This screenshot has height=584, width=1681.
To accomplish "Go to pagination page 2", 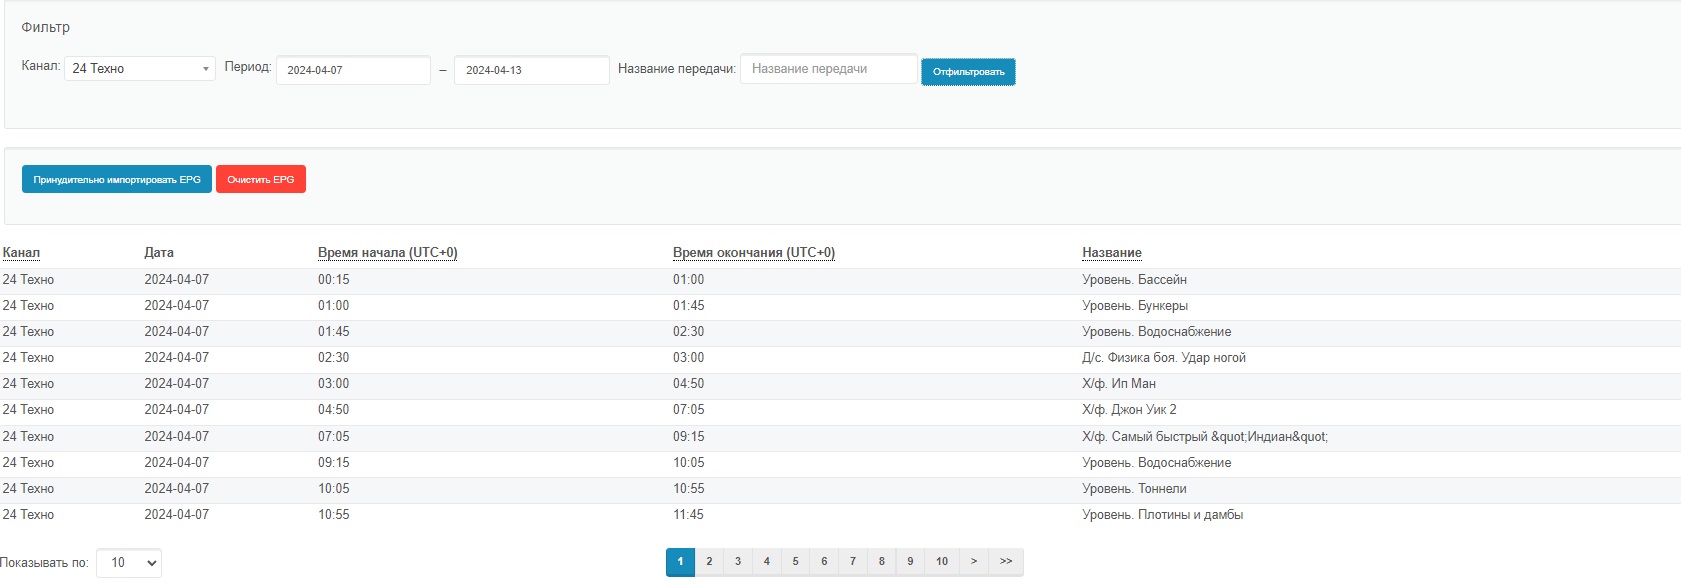I will pyautogui.click(x=709, y=562).
